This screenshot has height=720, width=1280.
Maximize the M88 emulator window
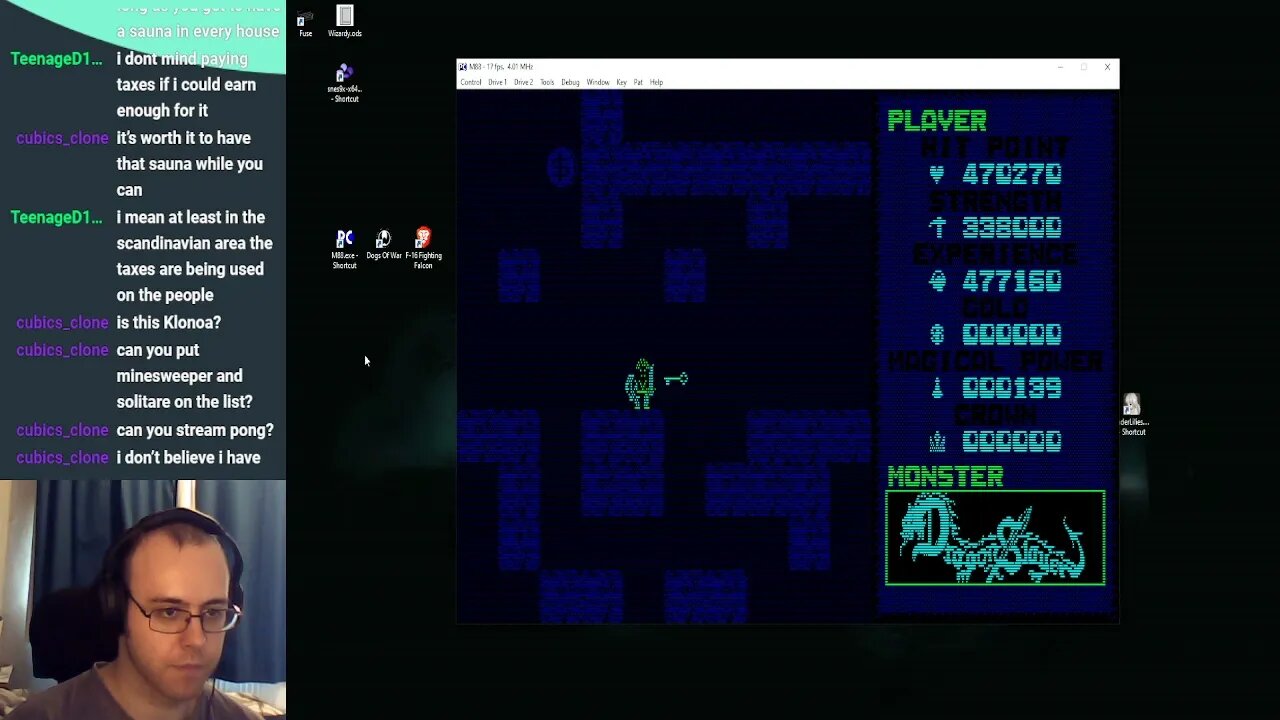tap(1083, 67)
